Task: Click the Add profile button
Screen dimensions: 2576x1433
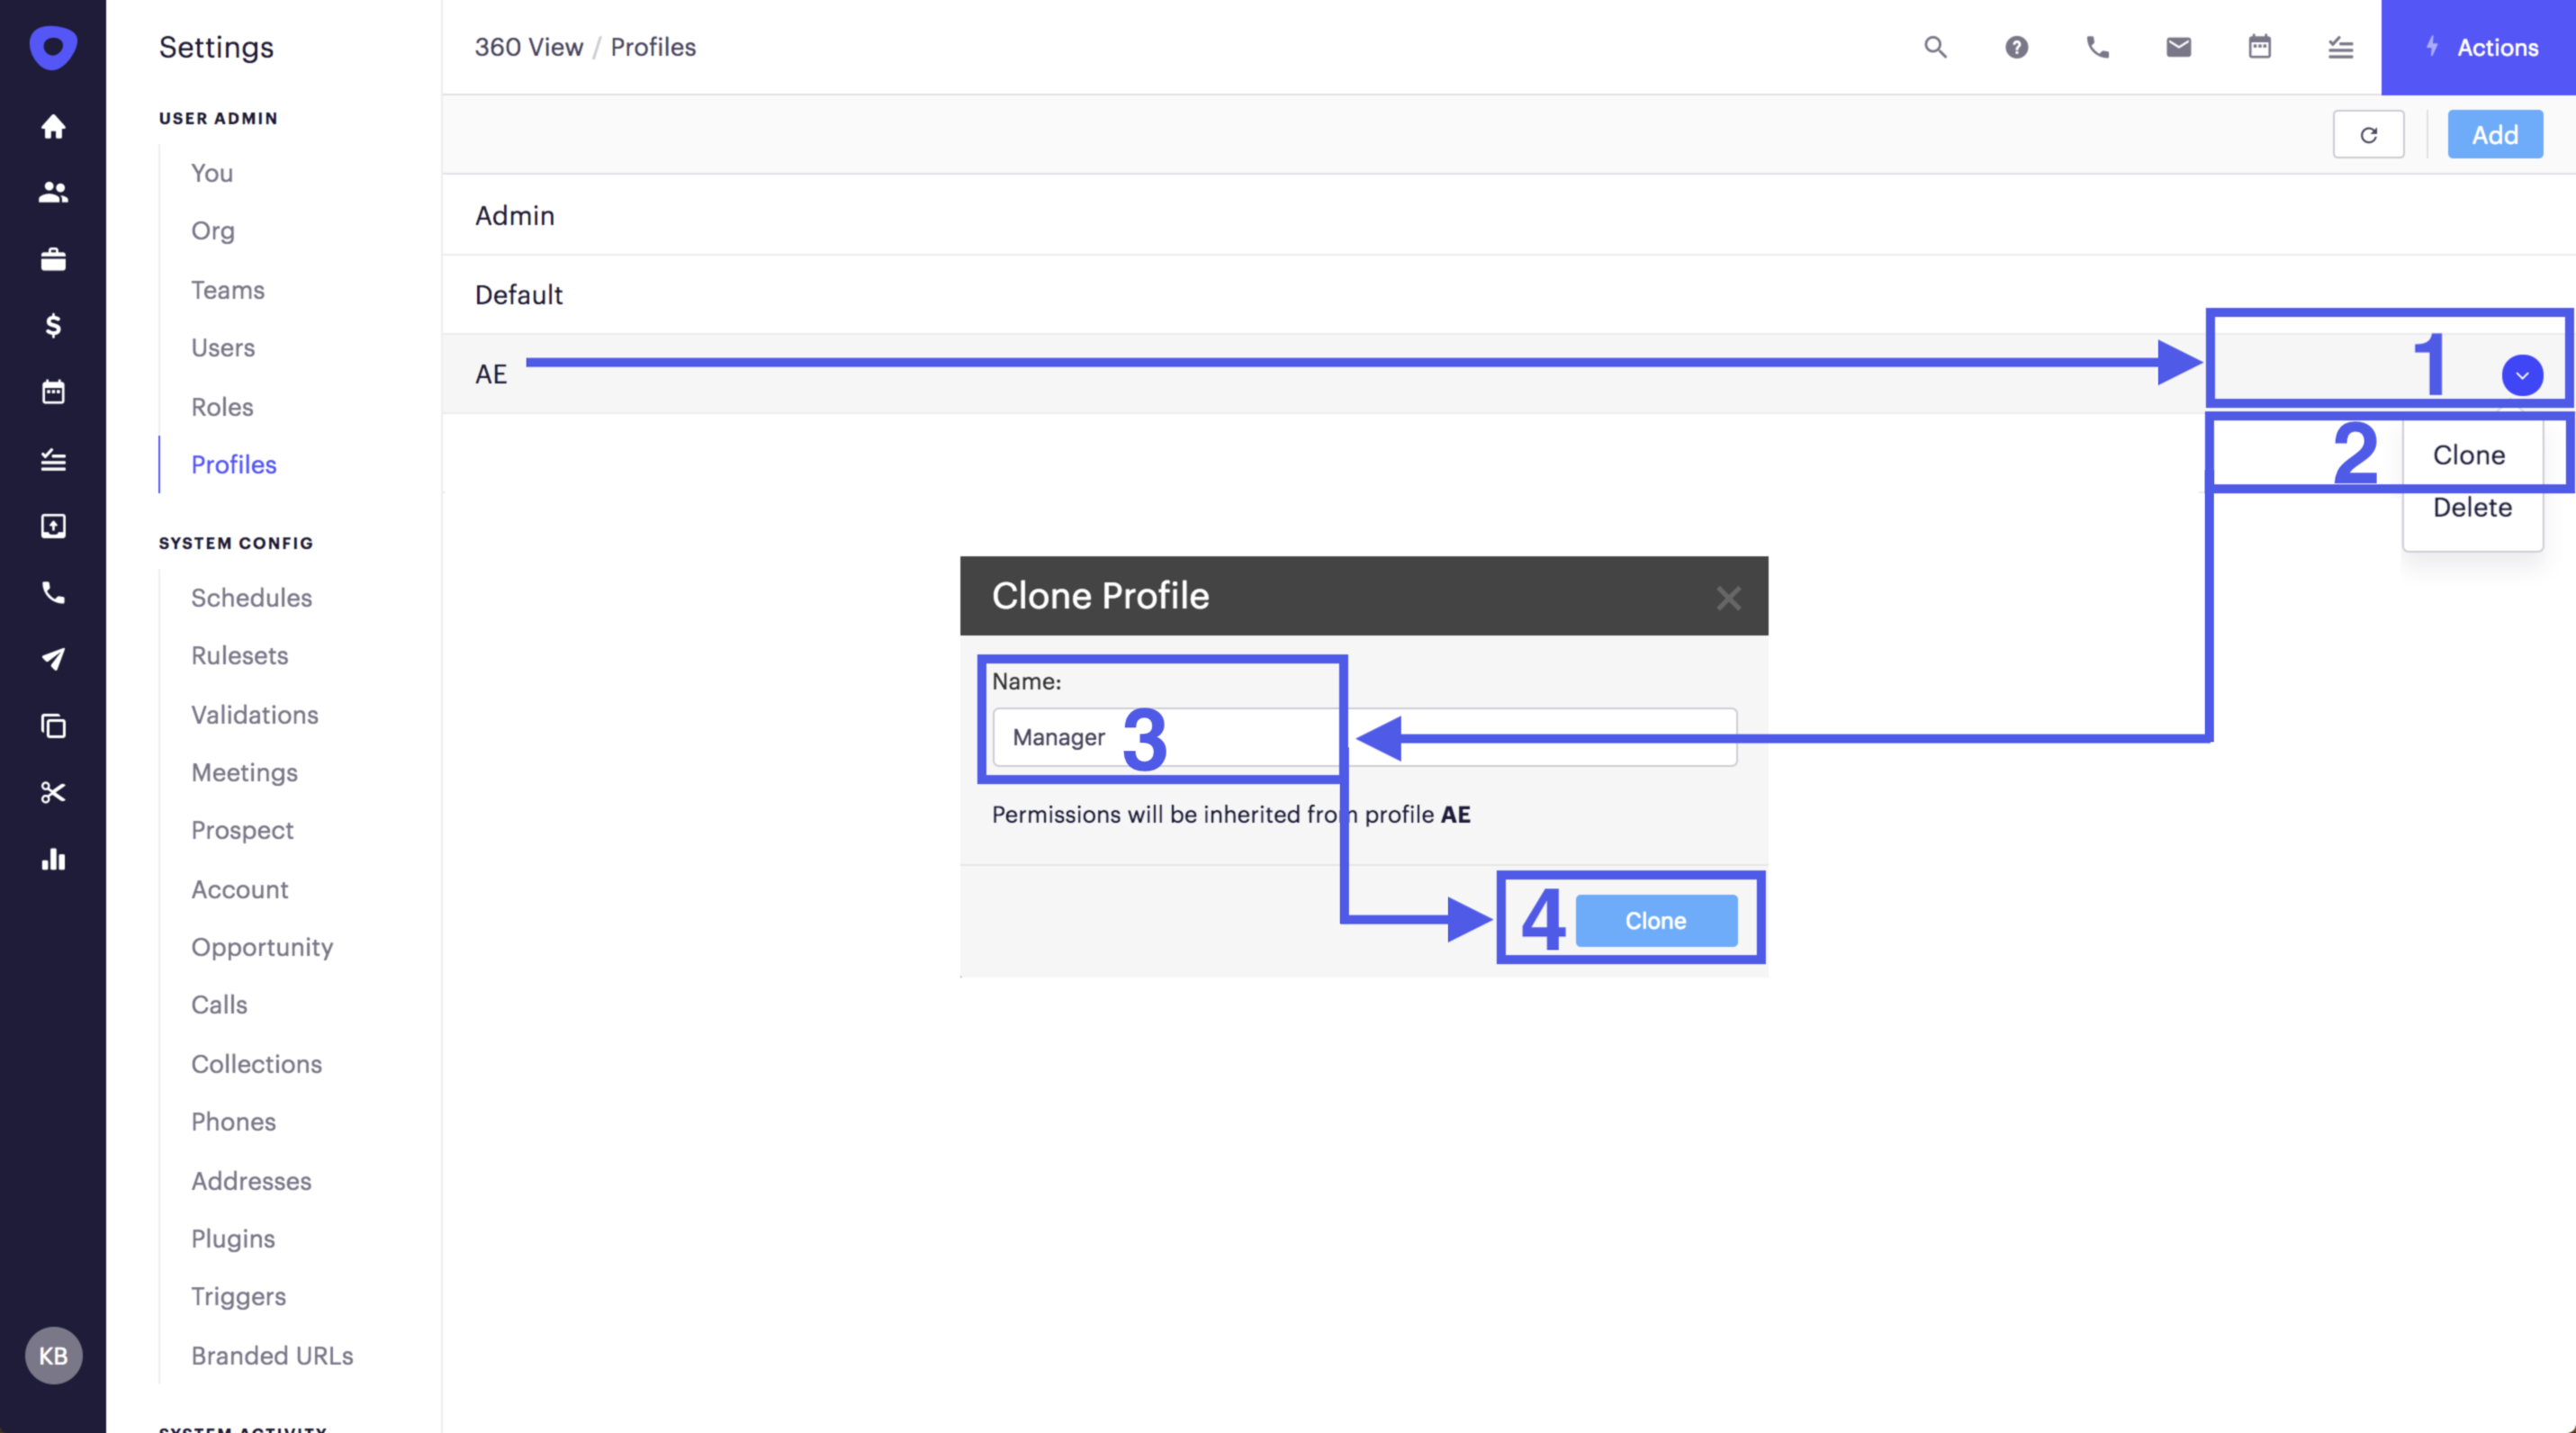Action: [x=2494, y=135]
